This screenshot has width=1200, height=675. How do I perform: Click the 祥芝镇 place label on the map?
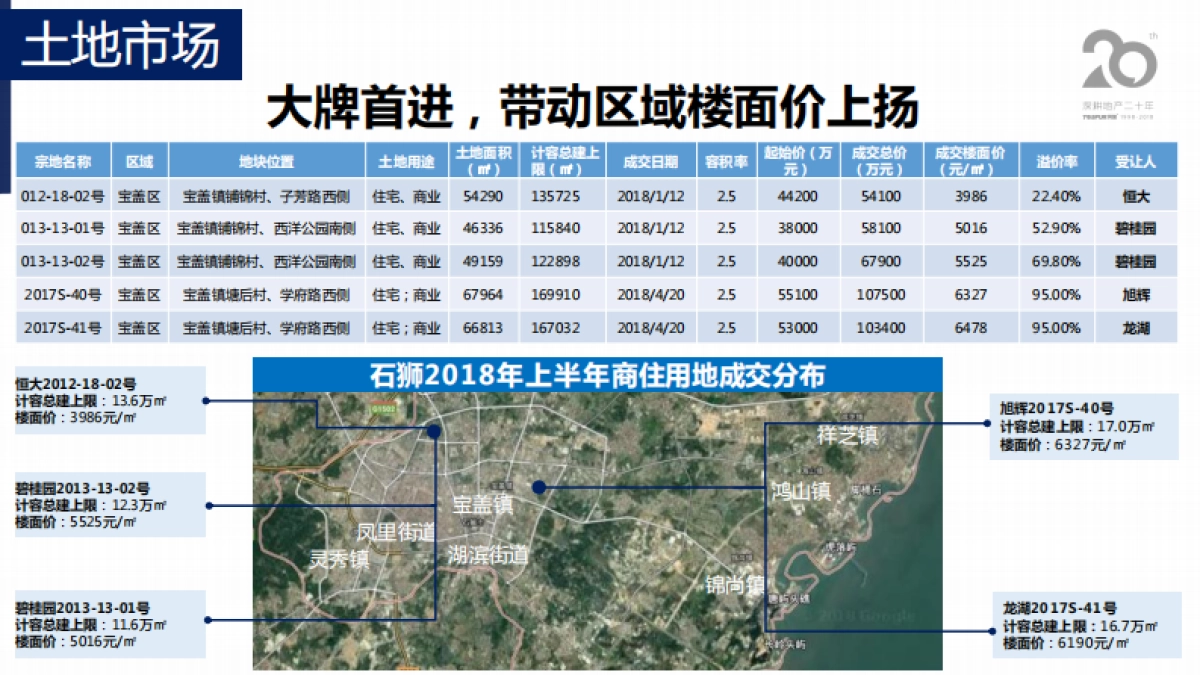pos(847,436)
